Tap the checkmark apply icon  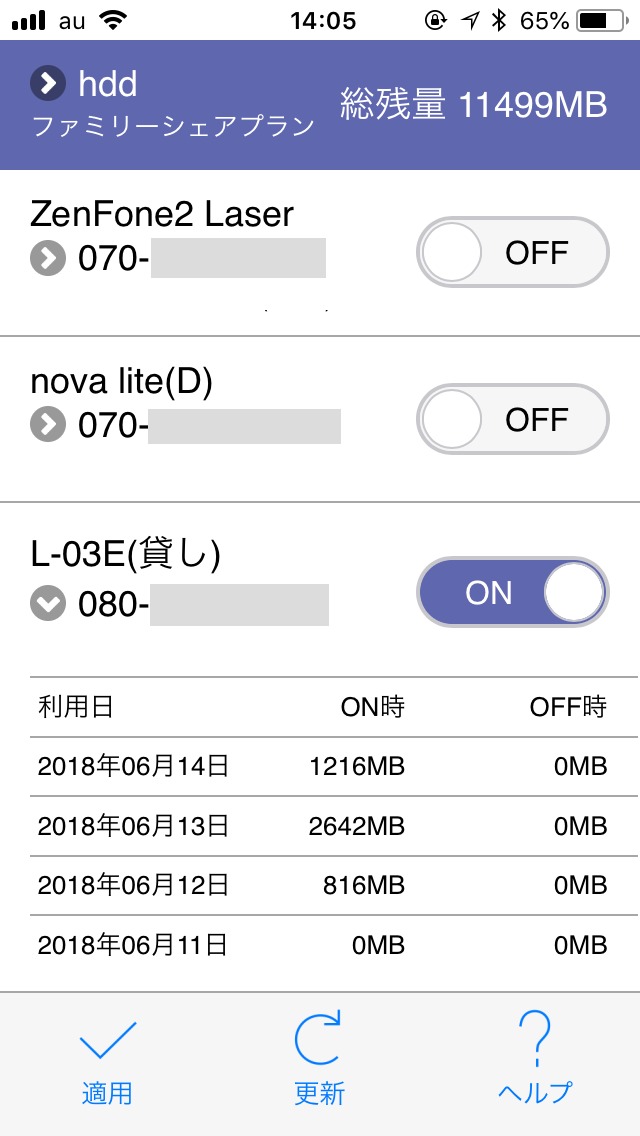point(107,1041)
